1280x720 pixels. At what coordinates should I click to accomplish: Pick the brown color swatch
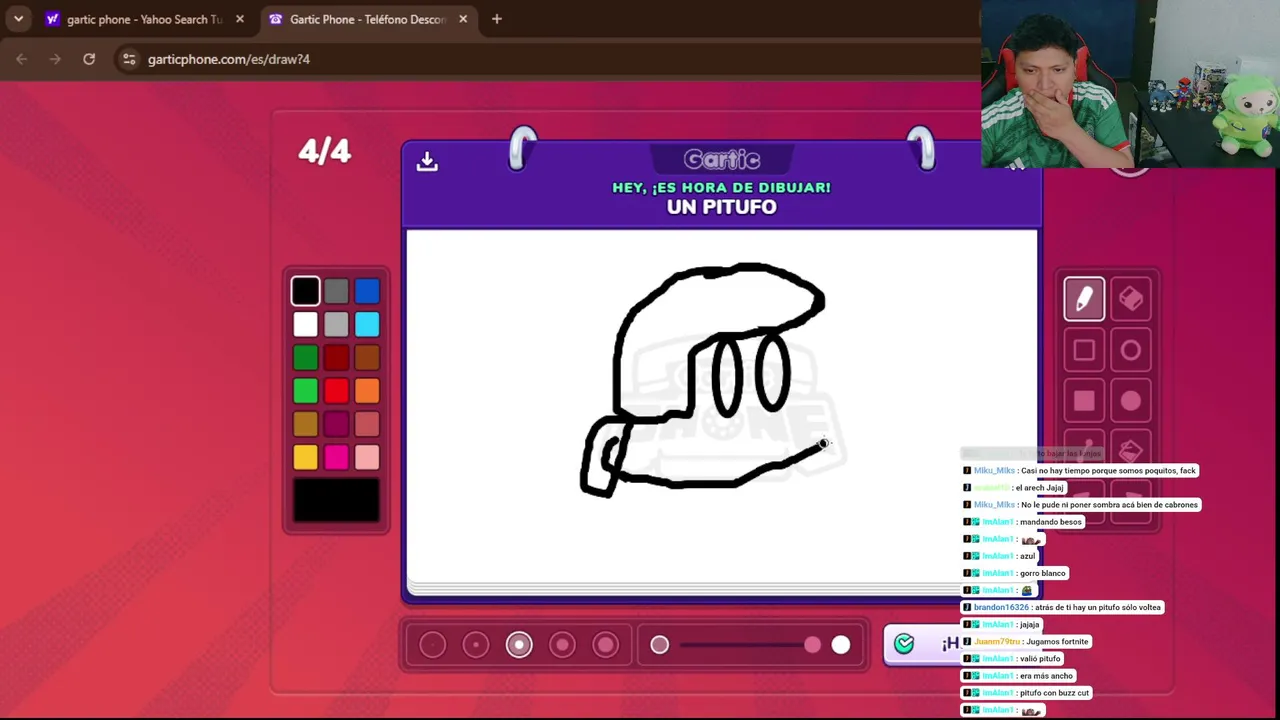click(x=367, y=358)
